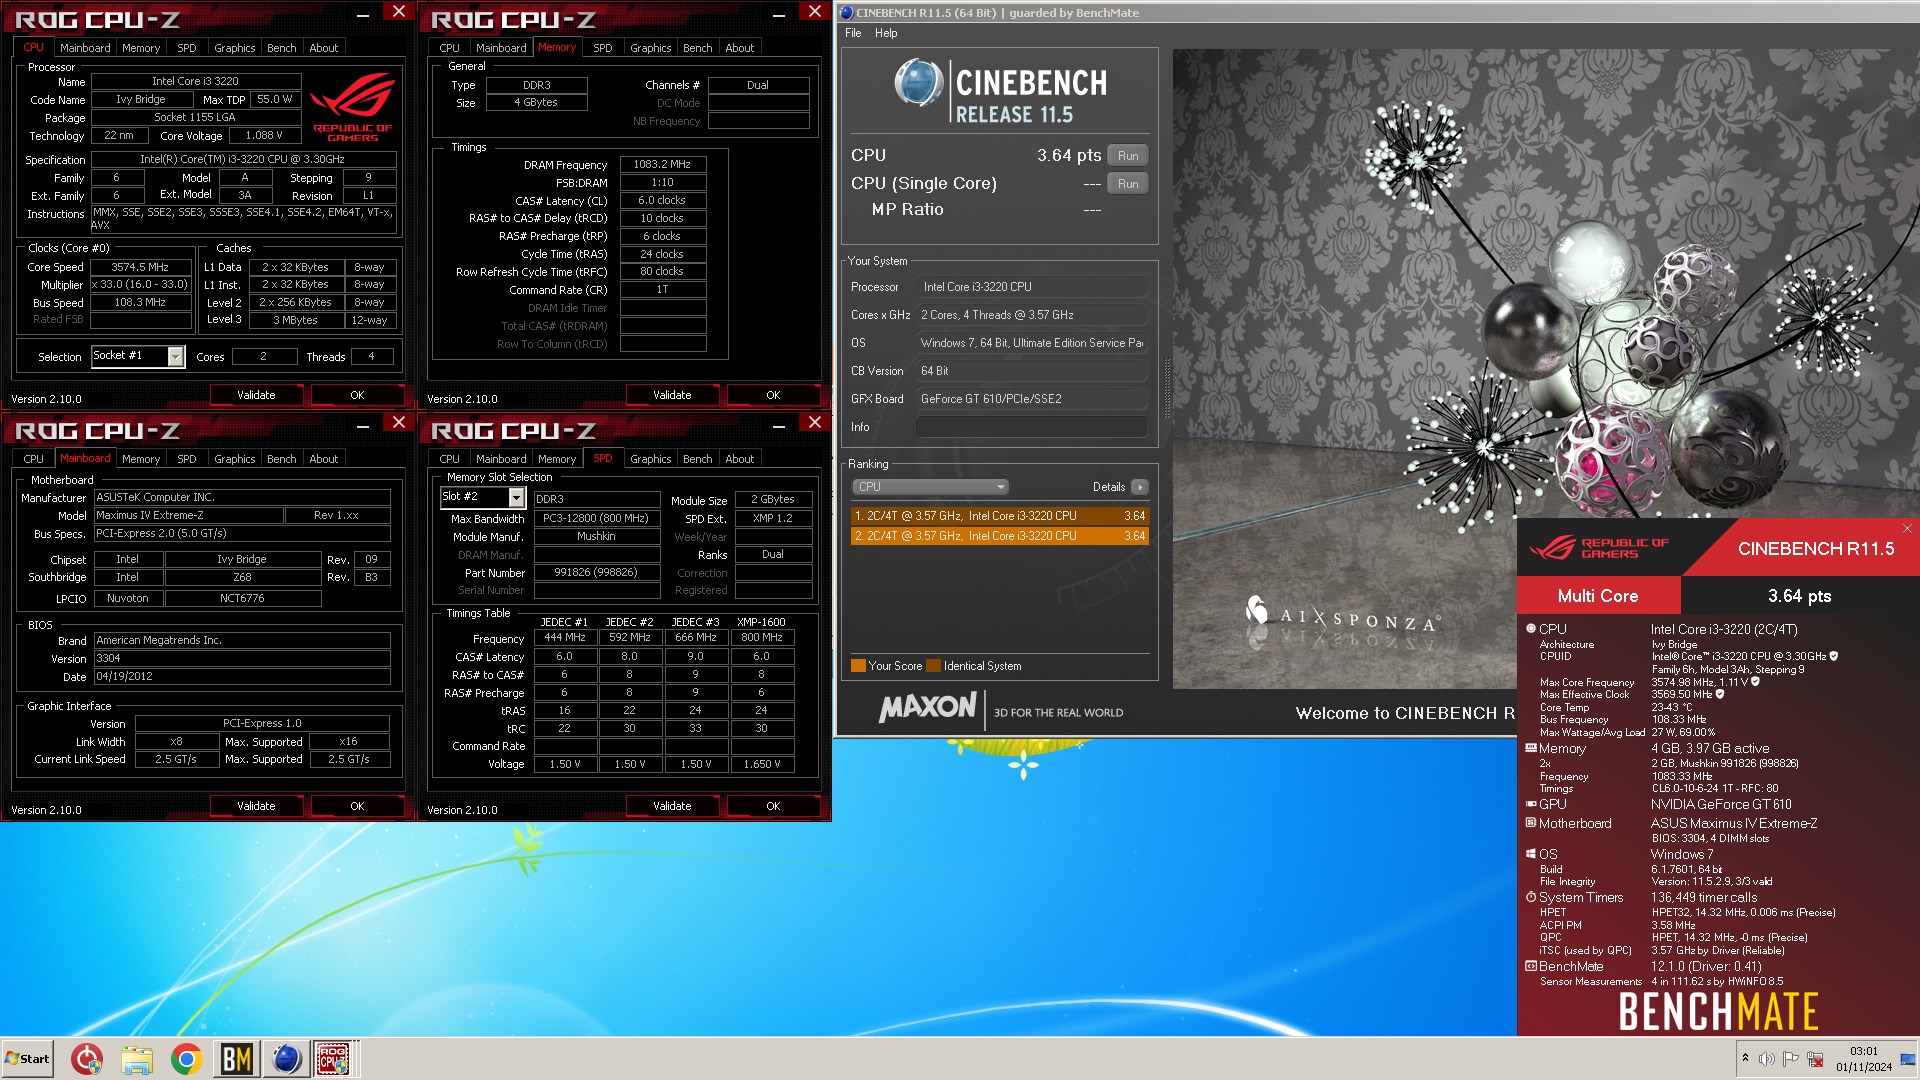Viewport: 1920px width, 1080px height.
Task: Click the GFX Board value GeForce GT 610
Action: pos(1031,399)
